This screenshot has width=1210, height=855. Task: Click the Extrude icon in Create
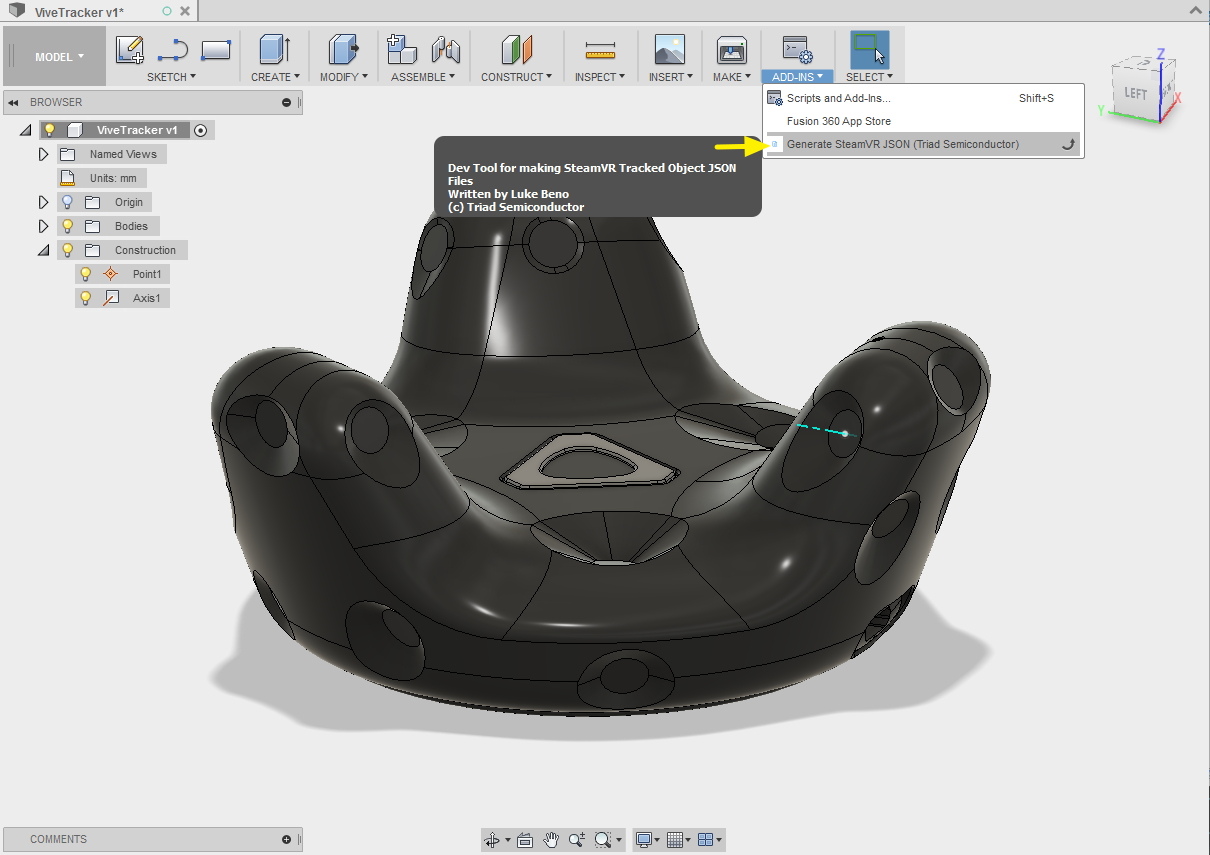274,50
